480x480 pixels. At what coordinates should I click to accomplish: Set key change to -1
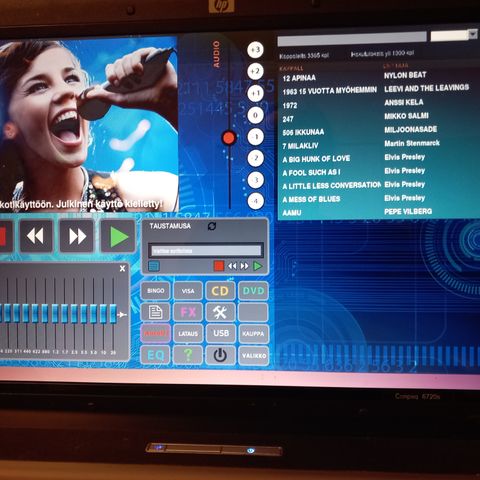pos(255,137)
